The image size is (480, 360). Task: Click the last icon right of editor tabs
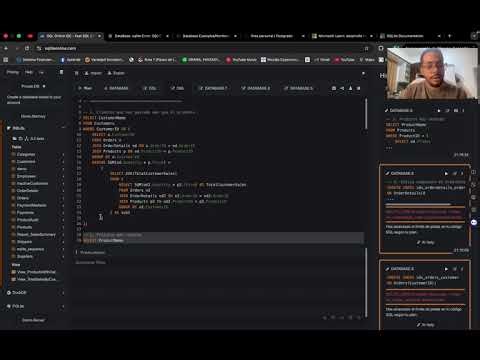tap(359, 88)
